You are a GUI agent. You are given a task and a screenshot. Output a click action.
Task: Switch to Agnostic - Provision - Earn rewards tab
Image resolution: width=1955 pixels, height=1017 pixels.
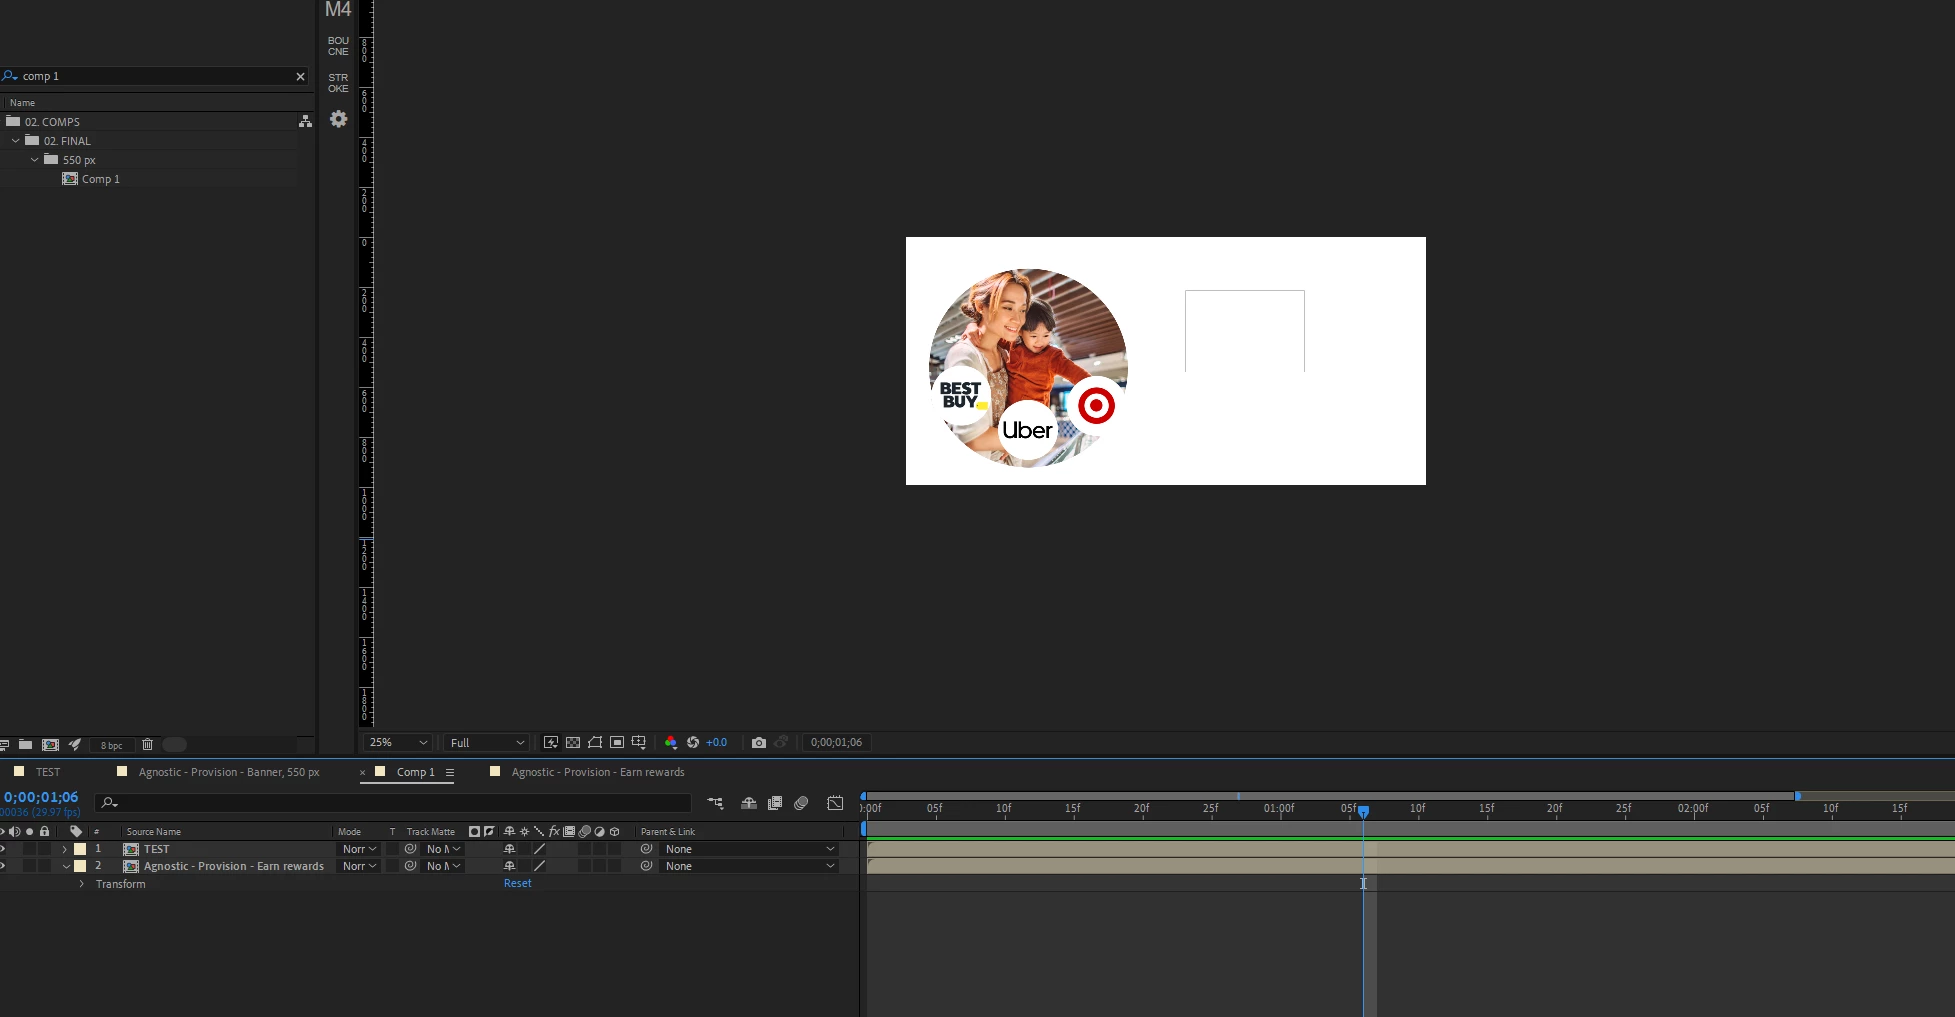598,772
